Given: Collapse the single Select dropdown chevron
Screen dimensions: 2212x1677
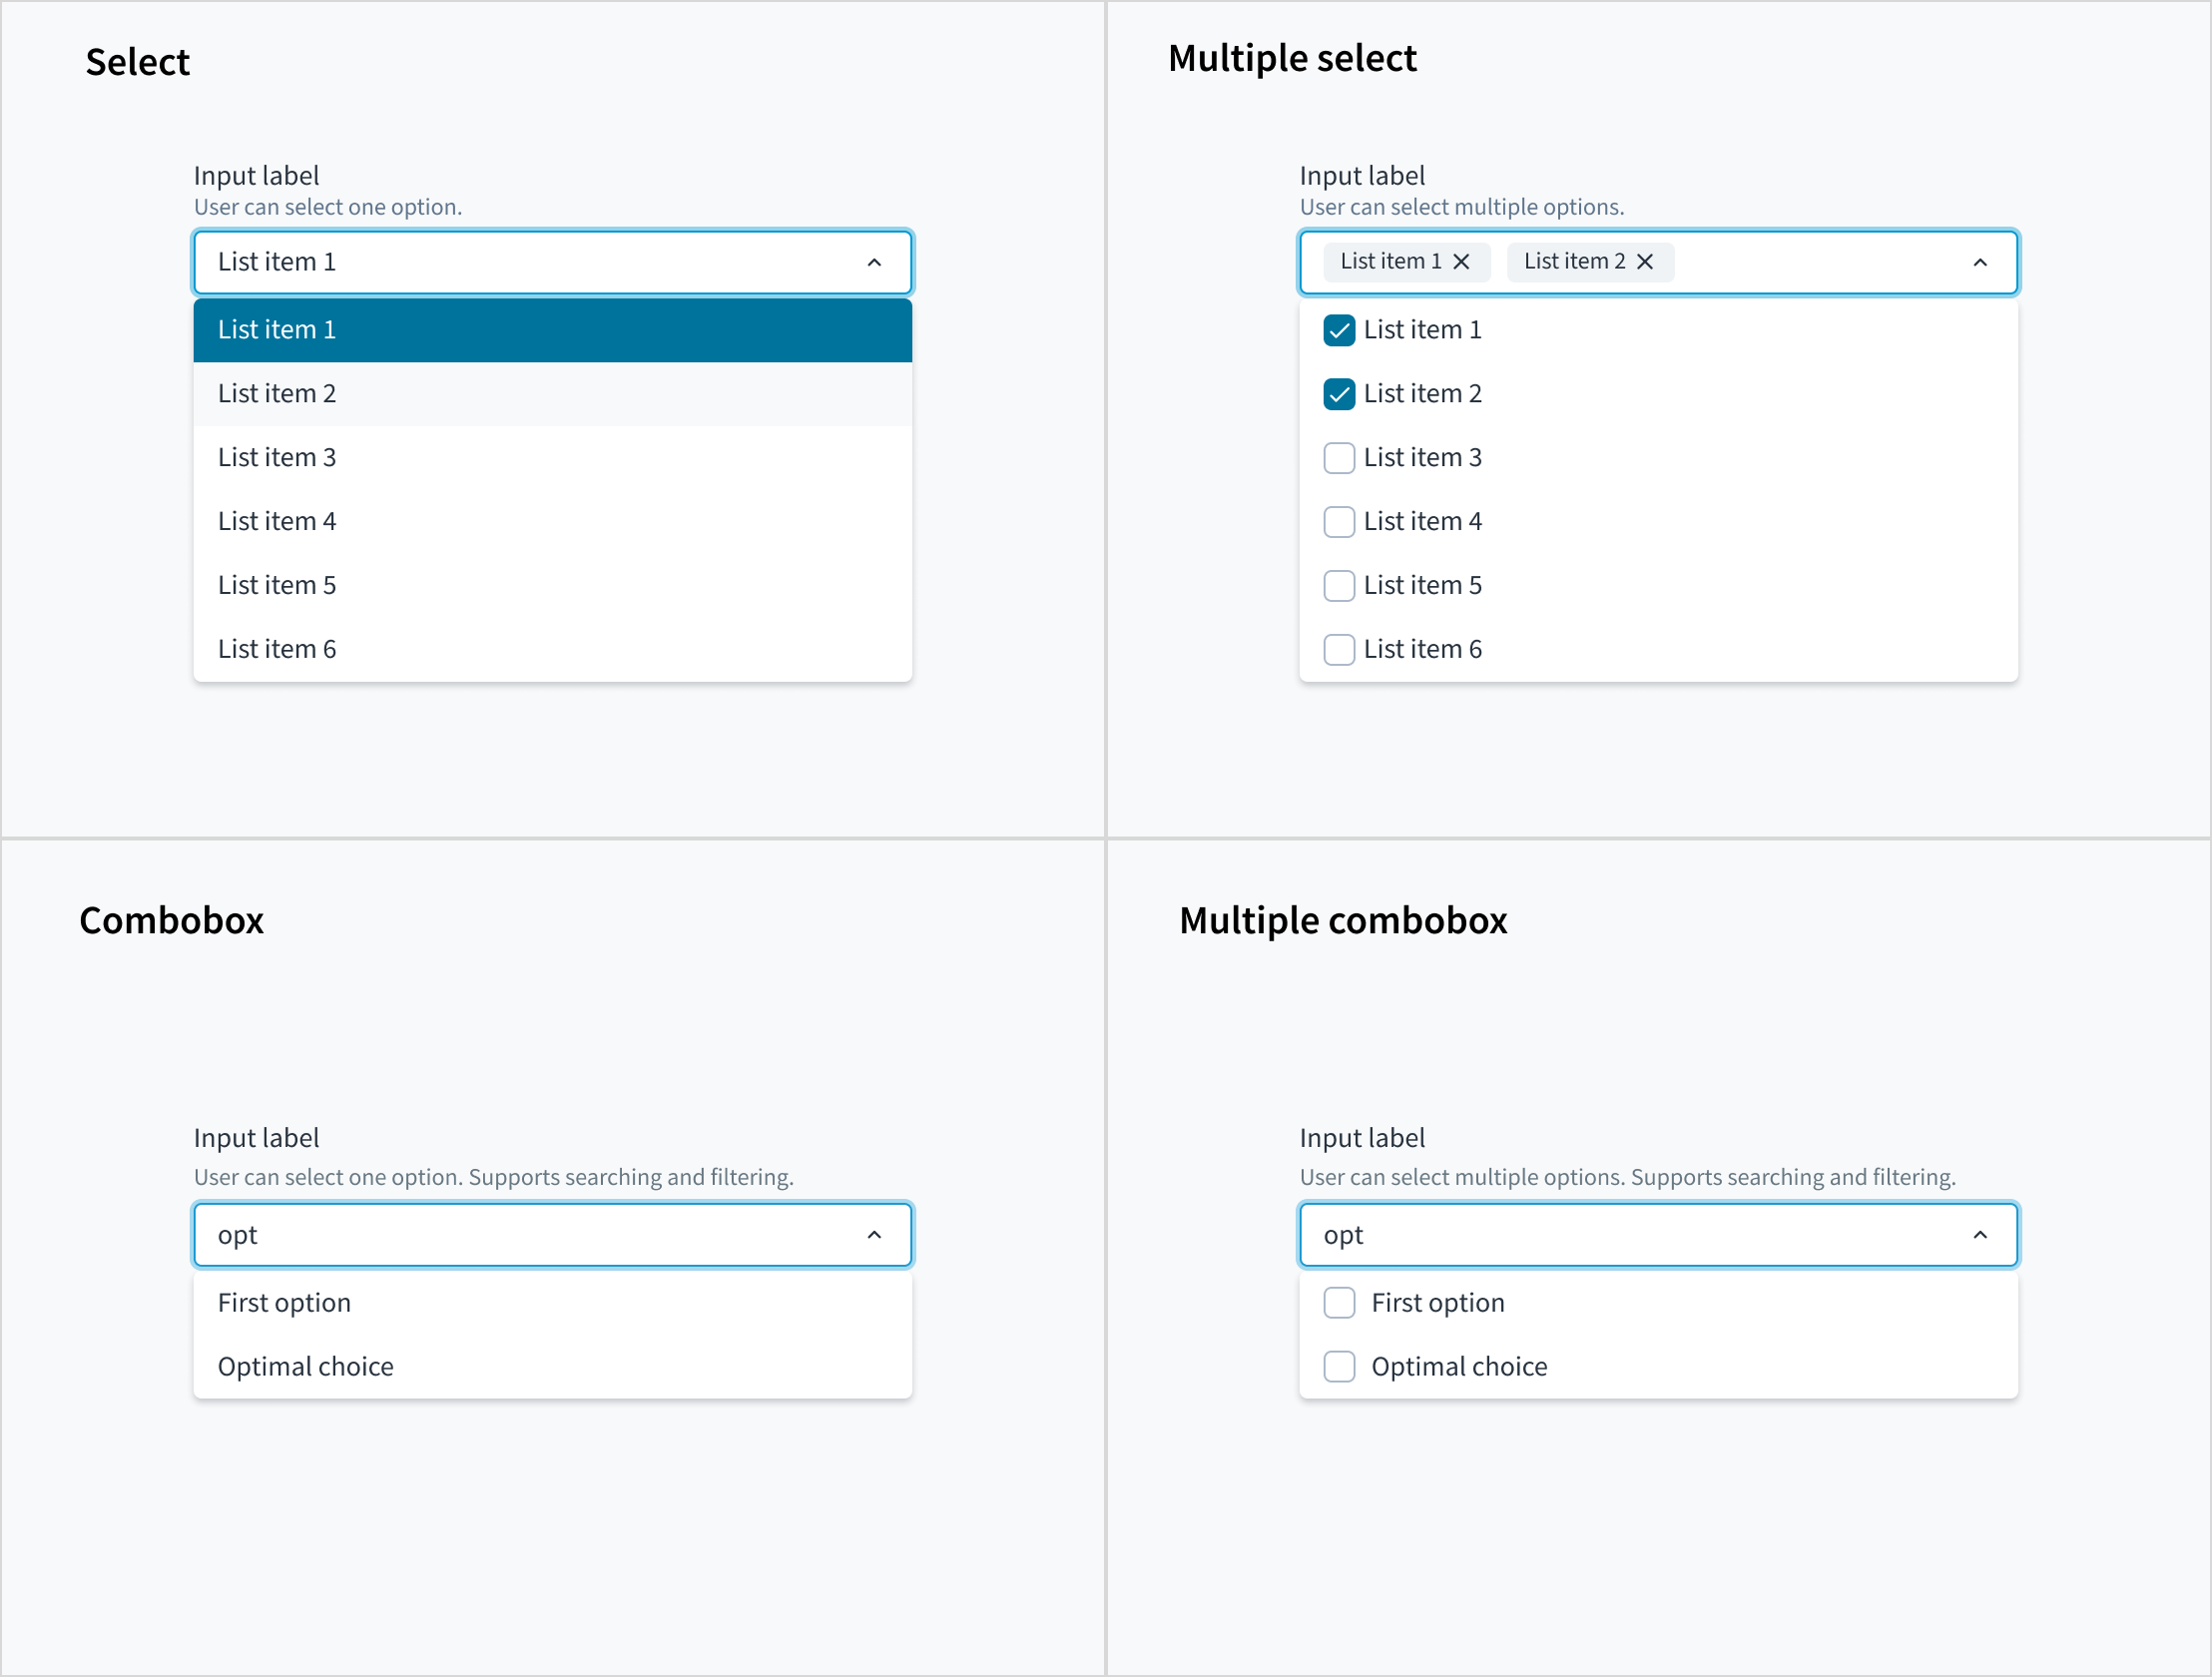Looking at the screenshot, I should coord(874,263).
